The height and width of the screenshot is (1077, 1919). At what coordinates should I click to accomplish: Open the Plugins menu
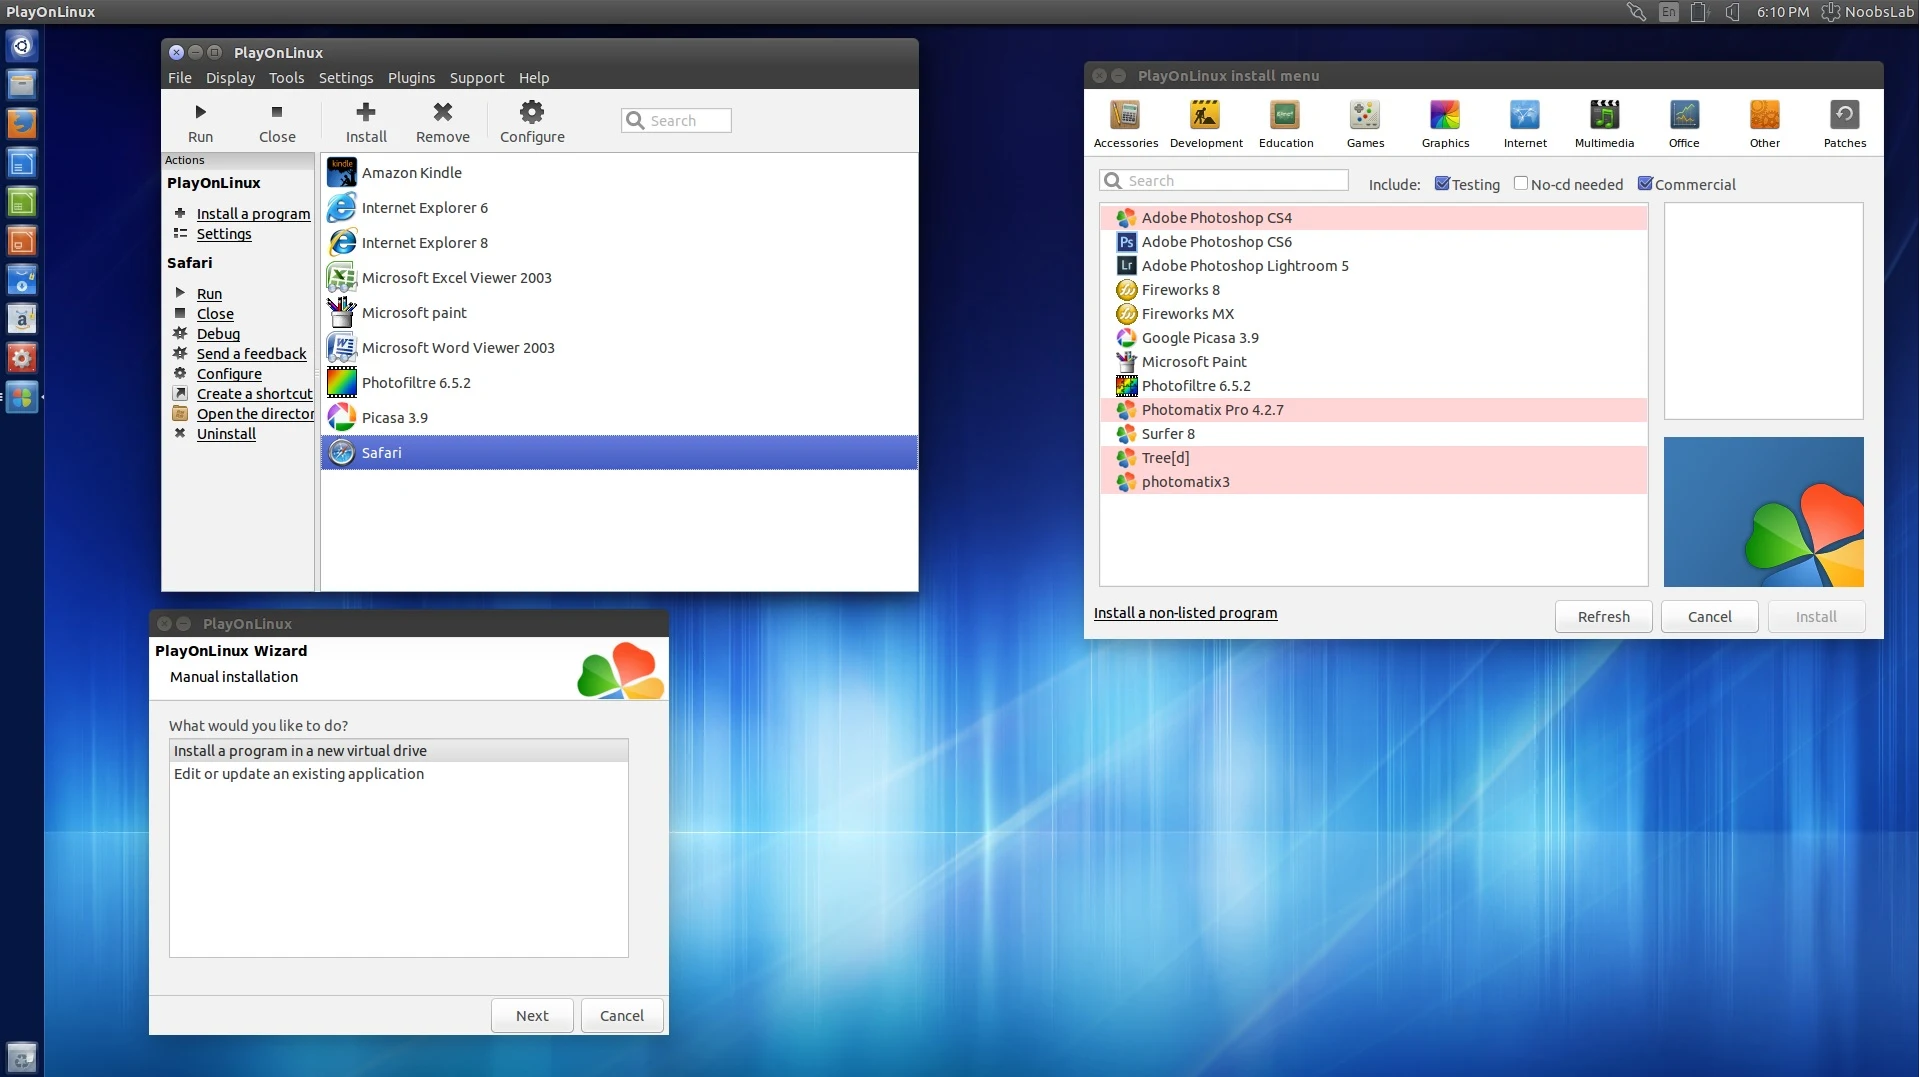[x=411, y=78]
